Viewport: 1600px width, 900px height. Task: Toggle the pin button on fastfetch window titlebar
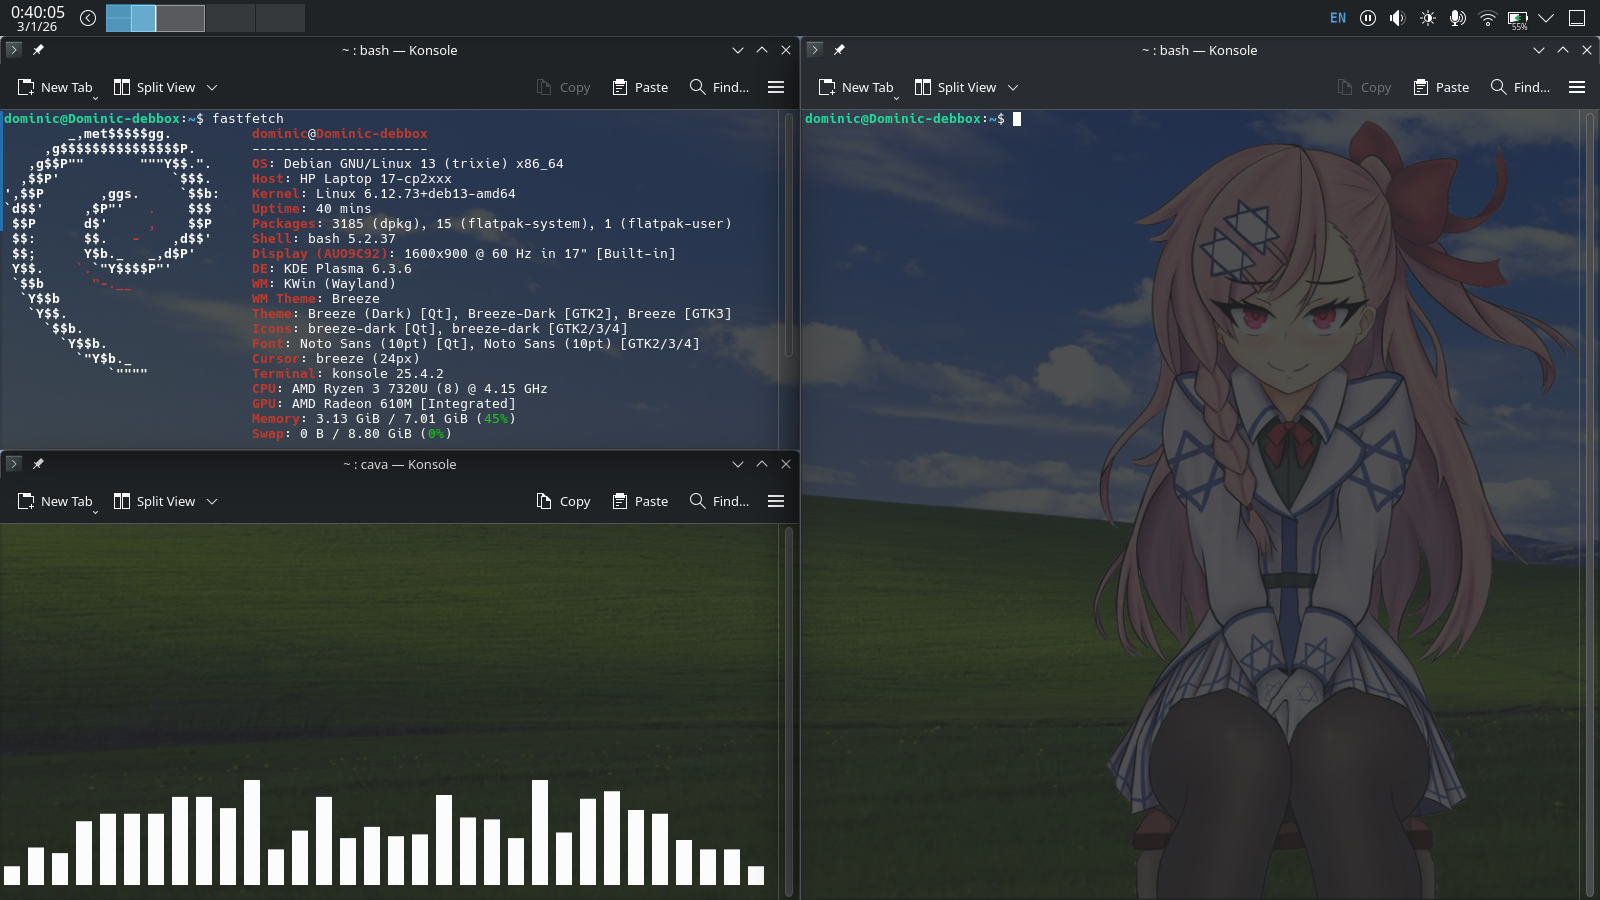click(x=38, y=50)
